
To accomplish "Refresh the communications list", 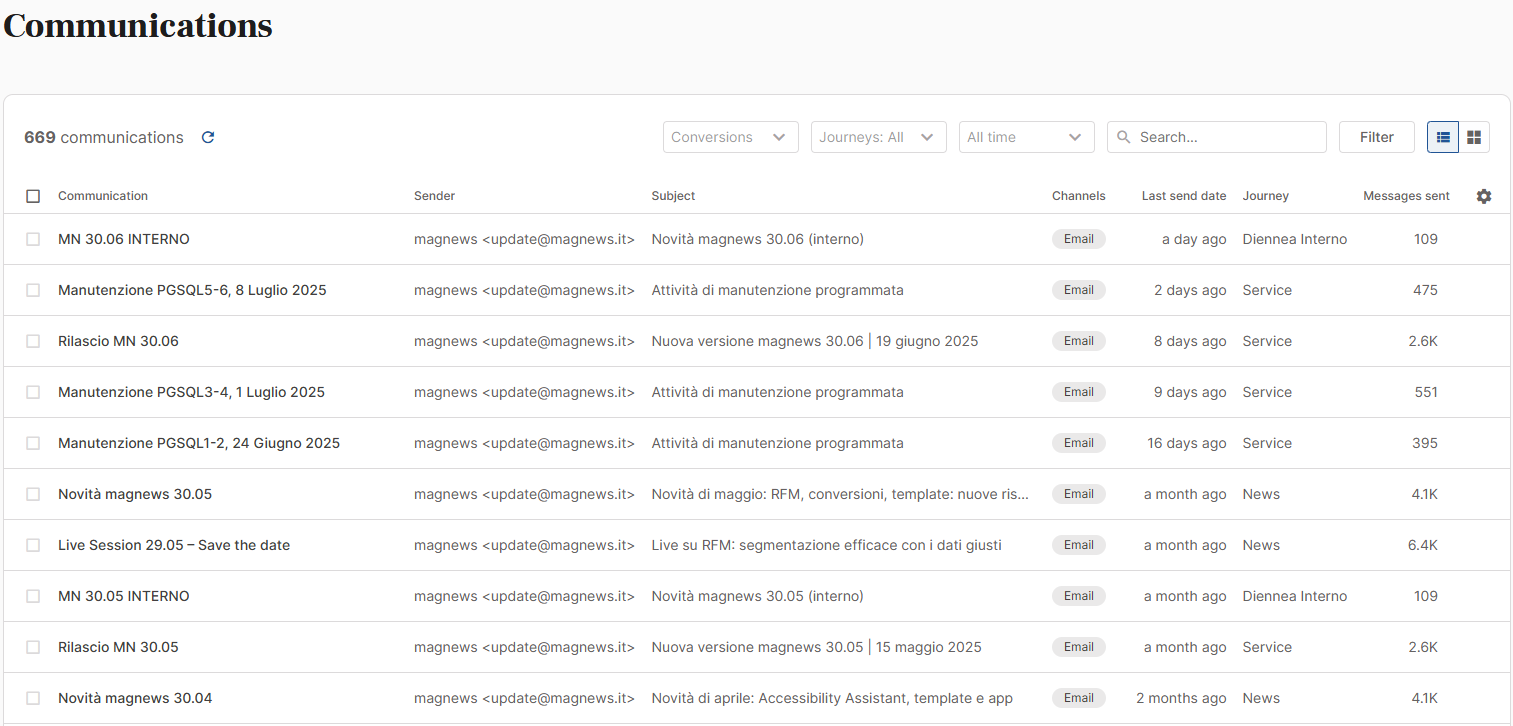I will [208, 137].
